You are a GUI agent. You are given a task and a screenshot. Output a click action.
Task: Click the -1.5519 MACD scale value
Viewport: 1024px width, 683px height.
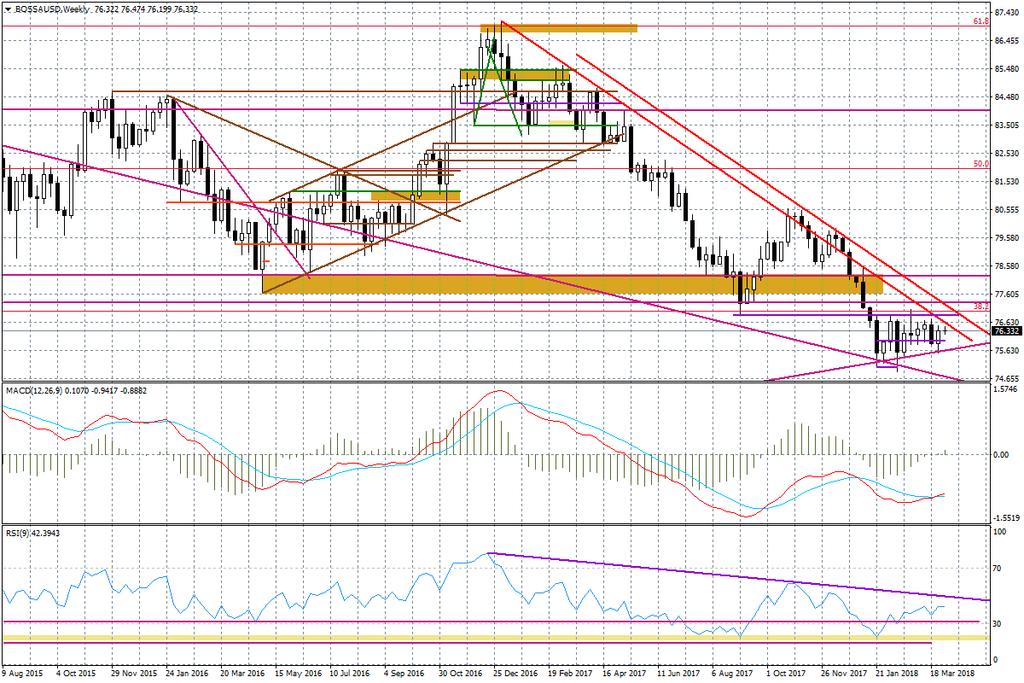coord(1006,518)
